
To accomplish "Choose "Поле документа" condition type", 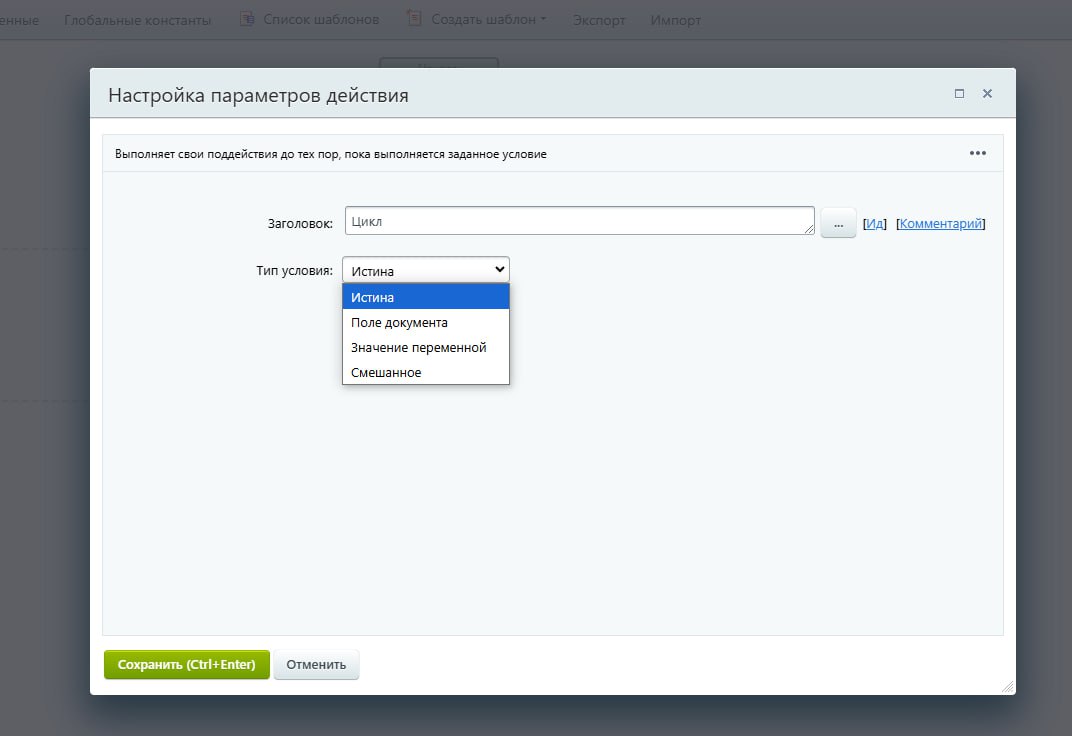I will point(425,323).
